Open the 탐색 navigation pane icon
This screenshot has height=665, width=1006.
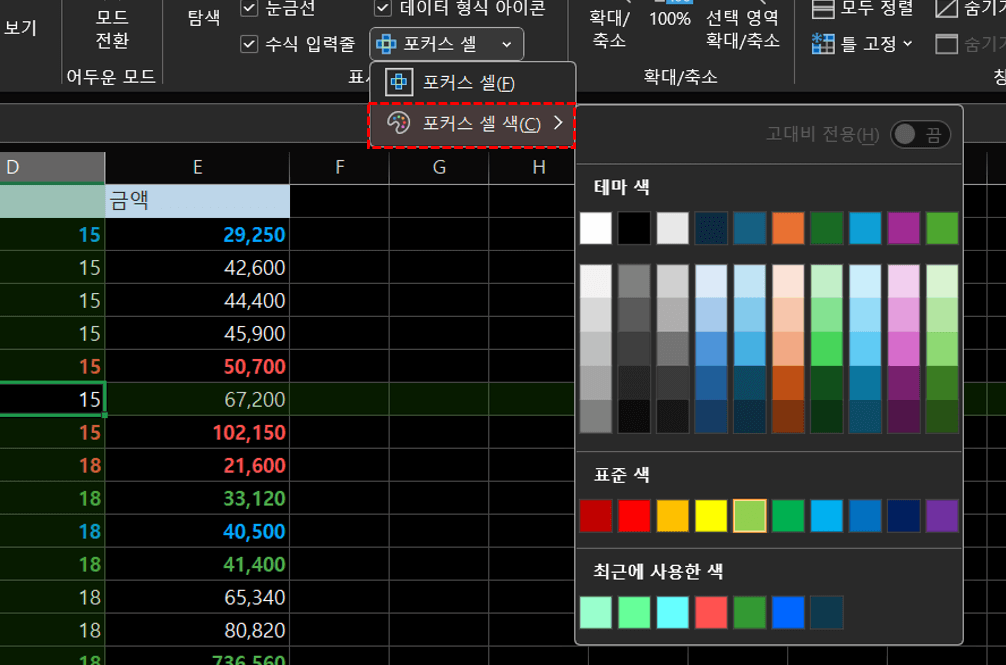point(202,17)
